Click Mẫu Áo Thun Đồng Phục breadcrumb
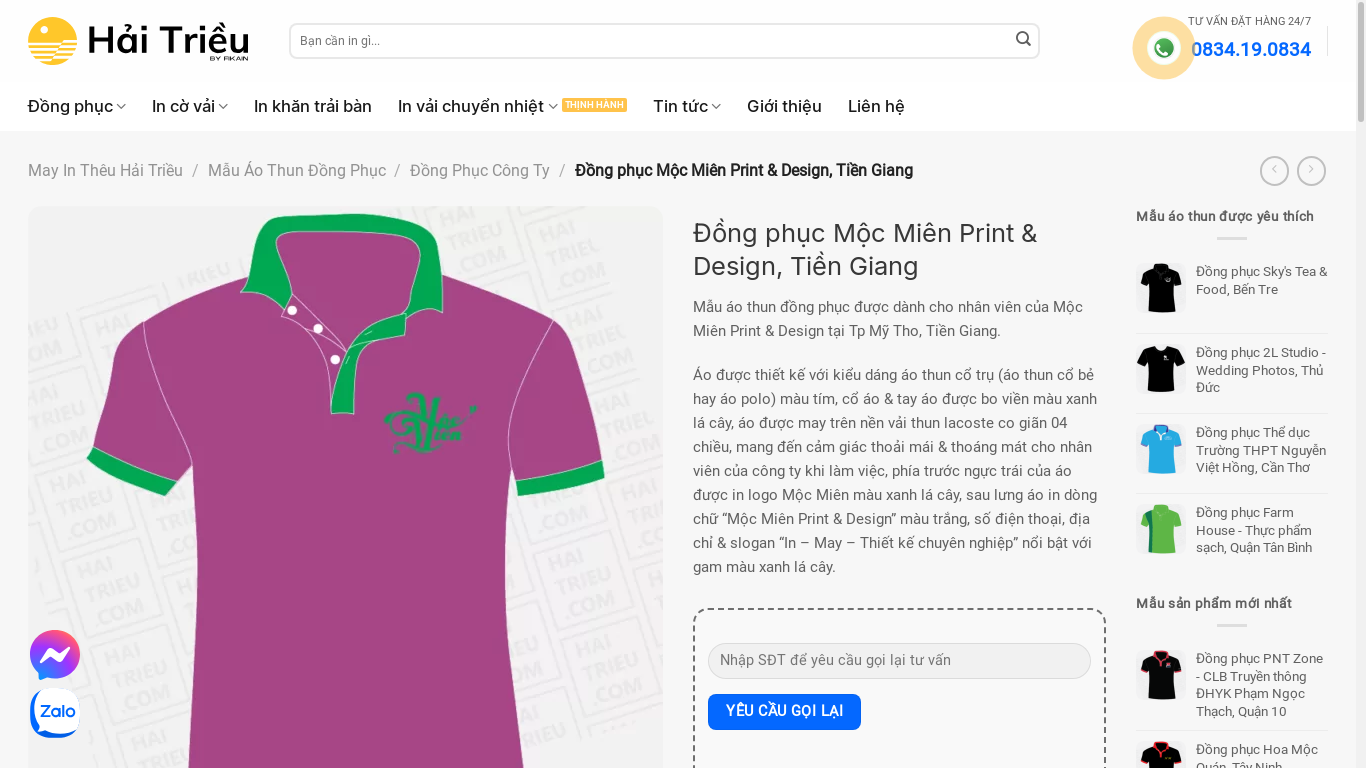The width and height of the screenshot is (1366, 768). tap(297, 171)
